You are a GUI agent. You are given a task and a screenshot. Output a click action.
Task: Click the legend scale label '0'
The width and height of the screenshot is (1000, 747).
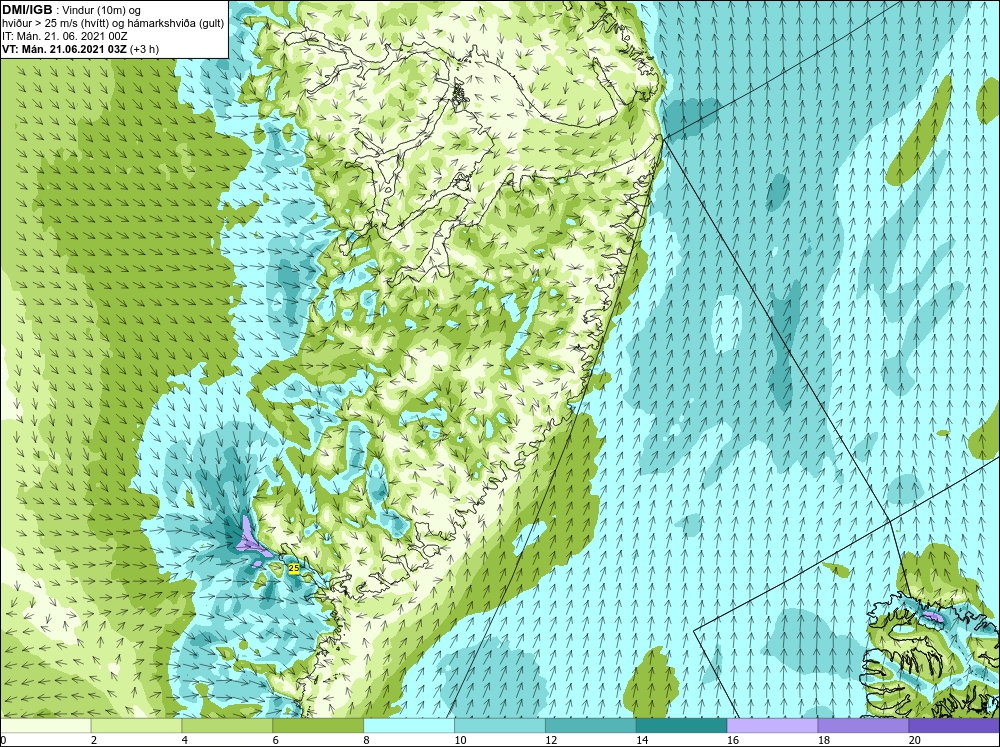[3, 740]
